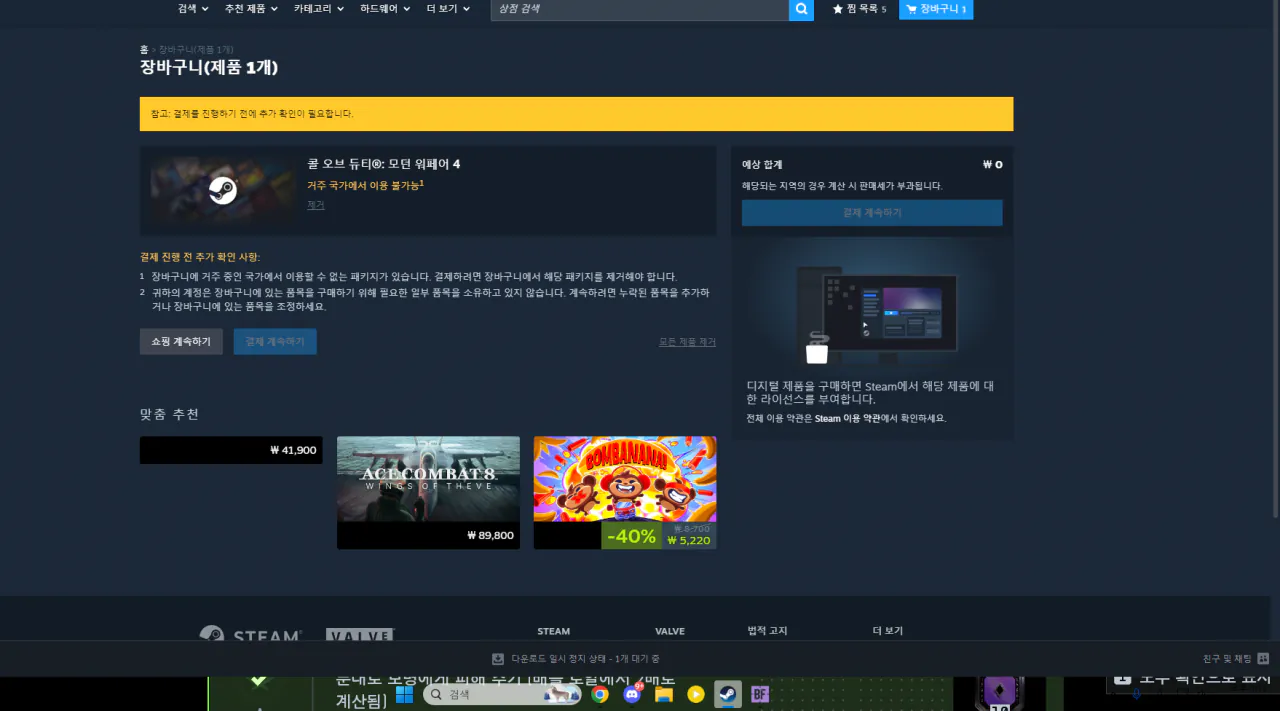Click the yellow checkout notice banner text

point(252,114)
